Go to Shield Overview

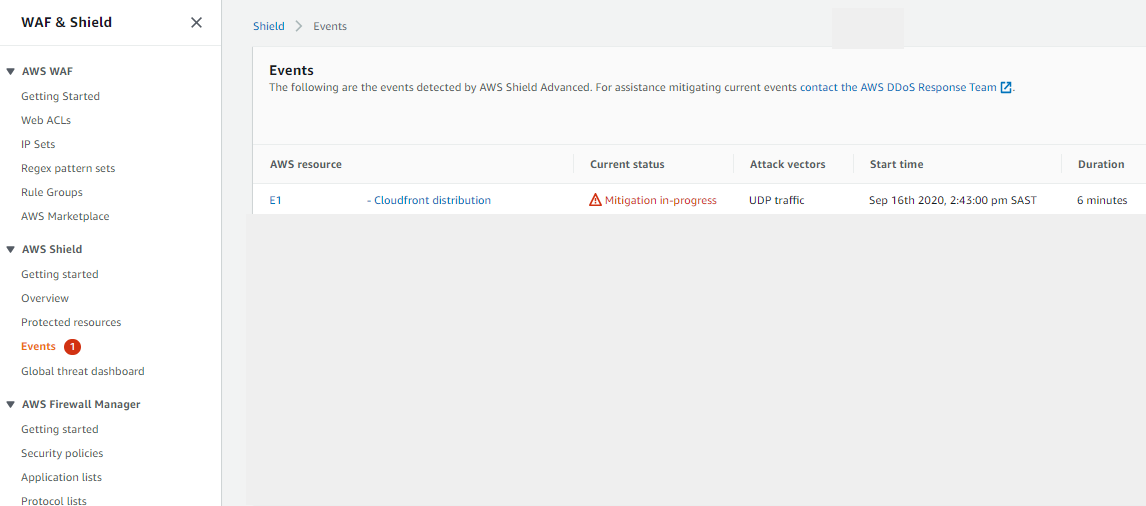pyautogui.click(x=45, y=298)
